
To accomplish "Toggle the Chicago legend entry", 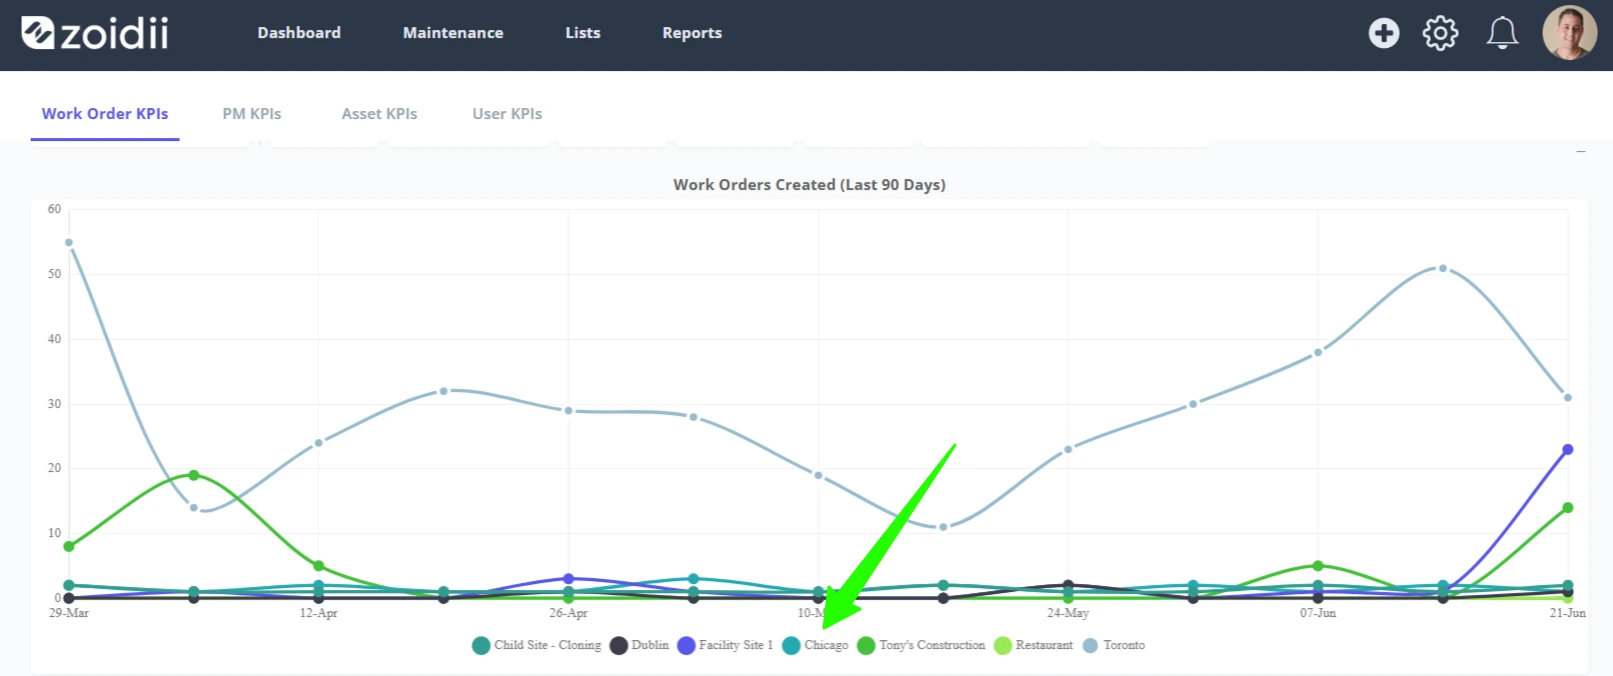I will click(815, 645).
